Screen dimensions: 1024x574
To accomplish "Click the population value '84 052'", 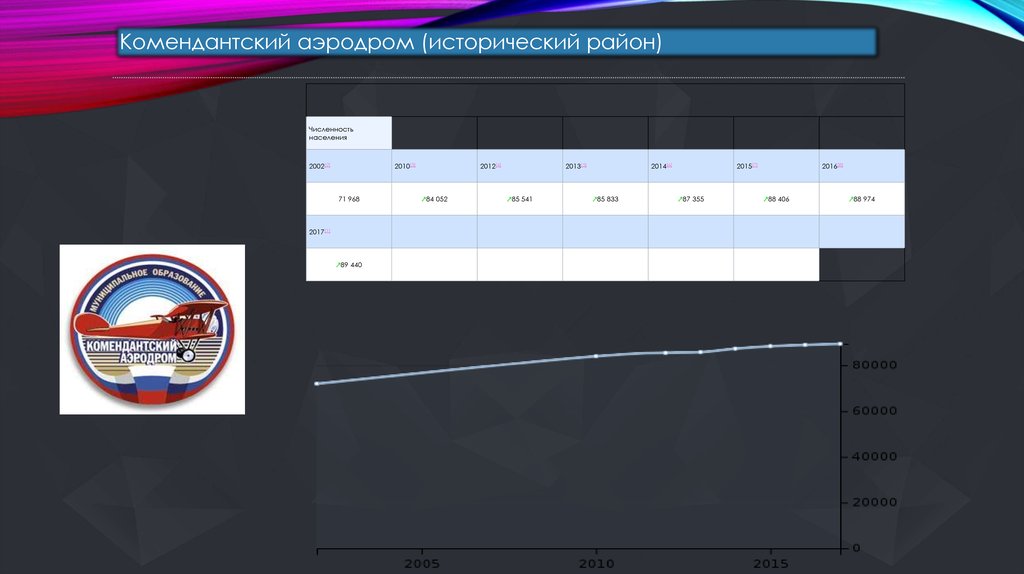I will coord(437,199).
